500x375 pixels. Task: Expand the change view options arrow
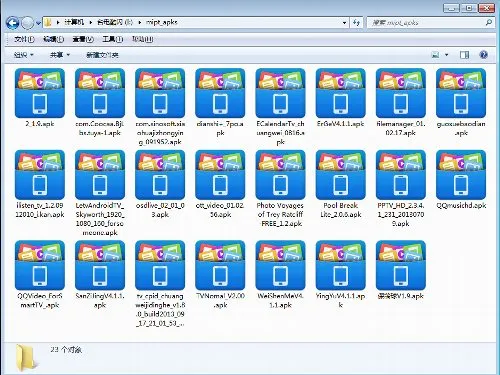[447, 55]
